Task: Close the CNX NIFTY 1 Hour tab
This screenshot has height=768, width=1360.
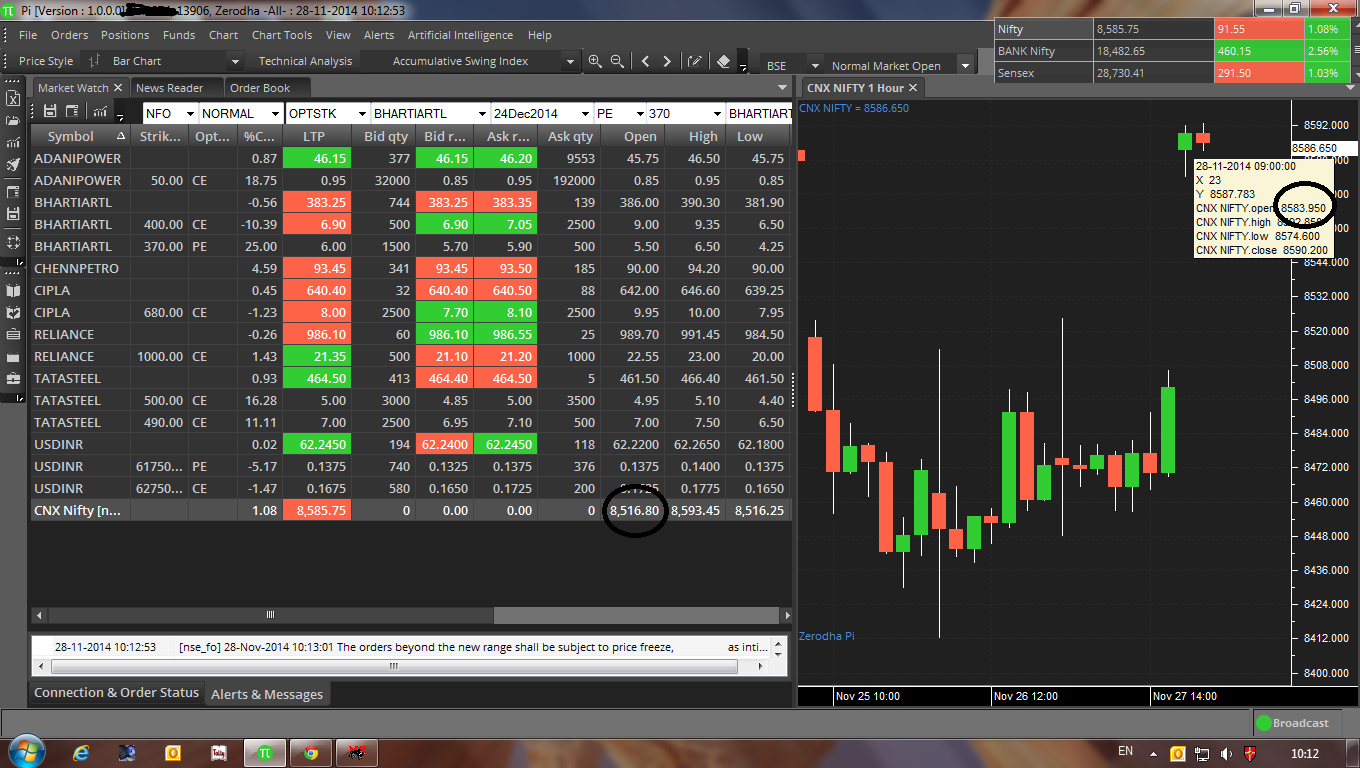Action: point(913,88)
